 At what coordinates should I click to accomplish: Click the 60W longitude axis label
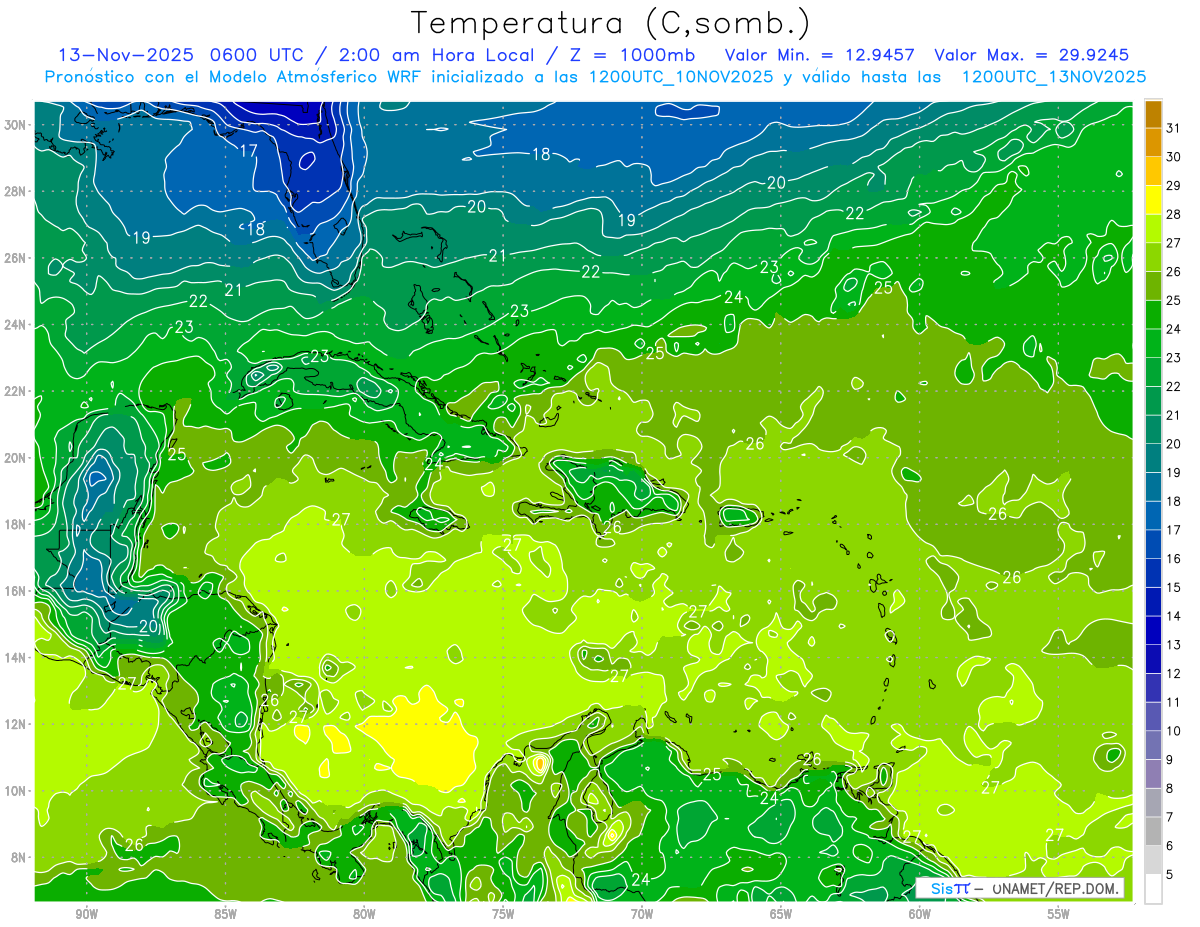click(920, 913)
